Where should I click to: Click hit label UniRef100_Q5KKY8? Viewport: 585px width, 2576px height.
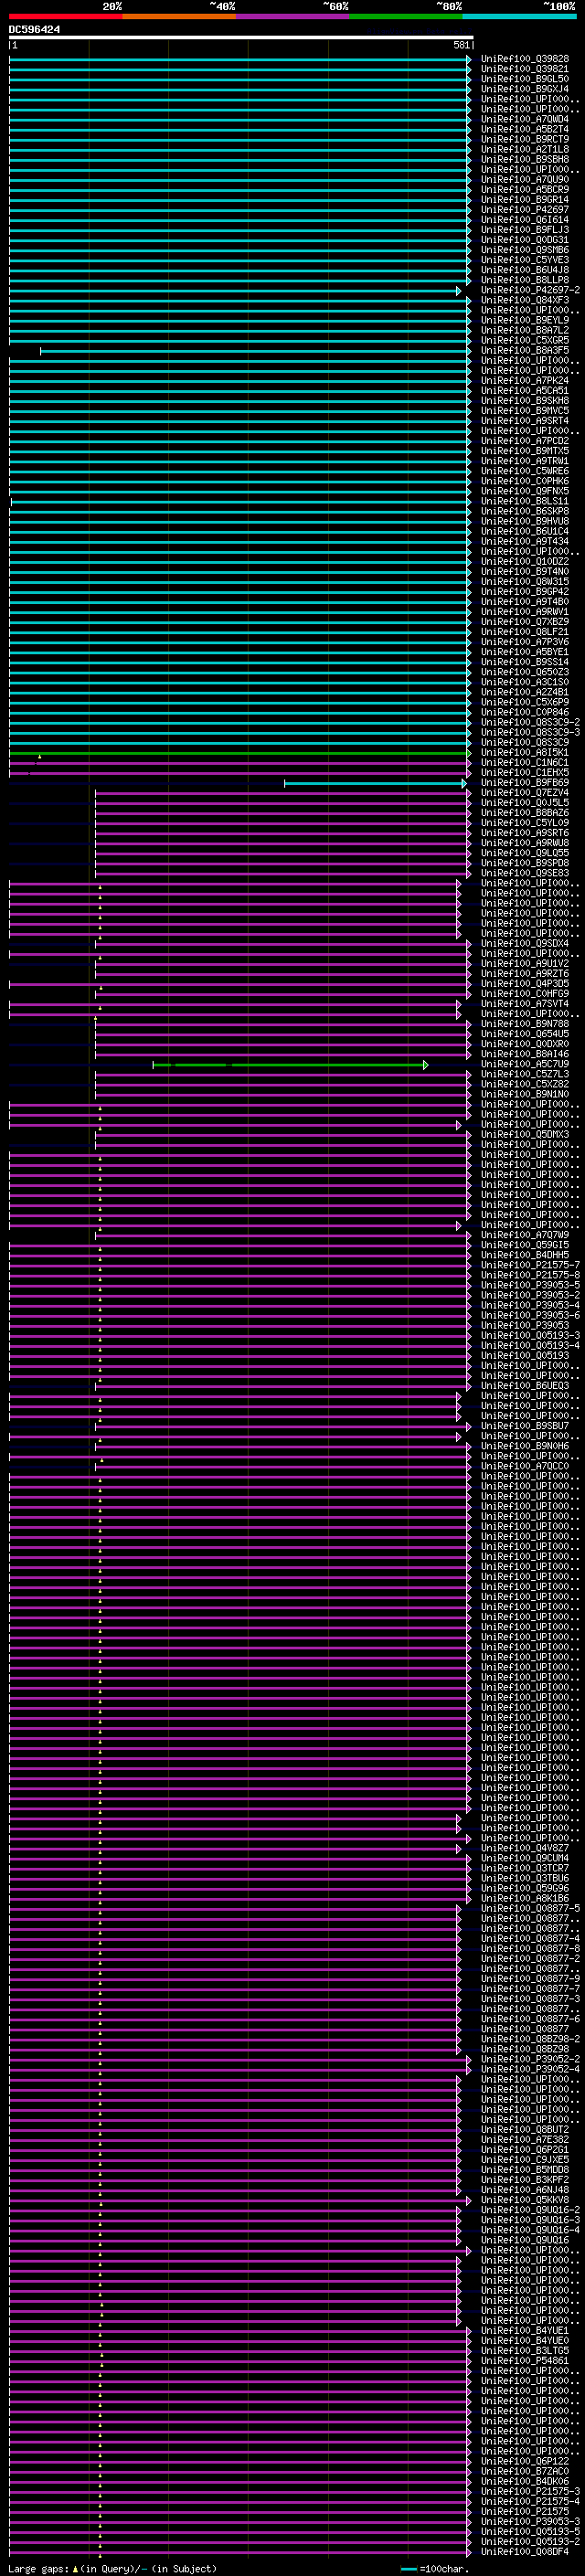point(525,2201)
